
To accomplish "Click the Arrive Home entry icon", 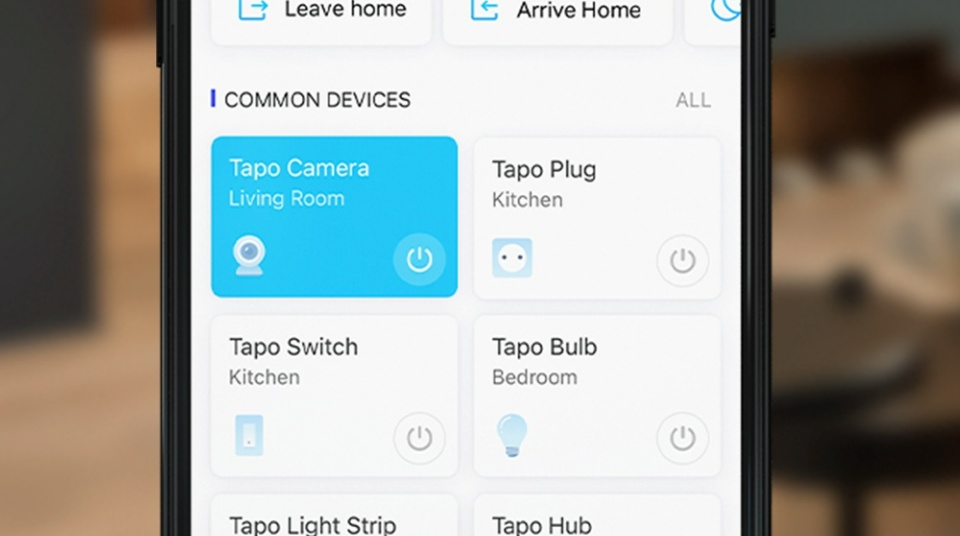I will click(484, 9).
